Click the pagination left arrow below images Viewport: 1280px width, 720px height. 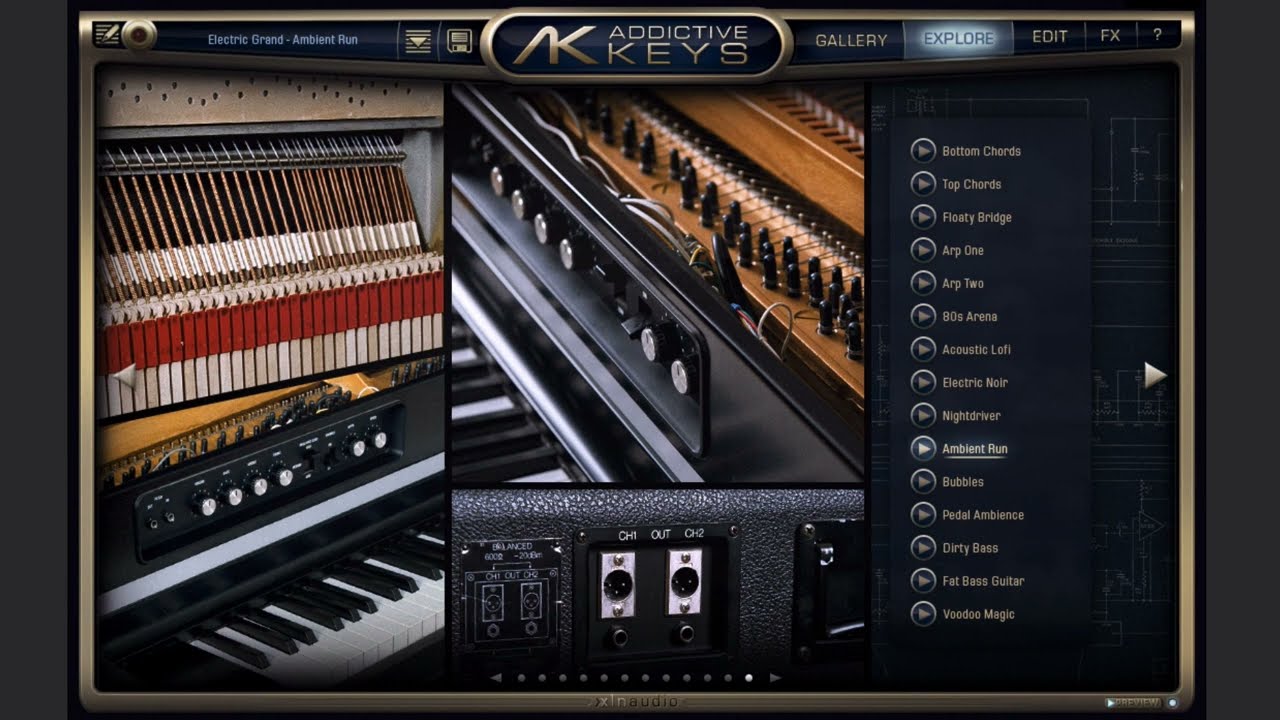tap(496, 678)
